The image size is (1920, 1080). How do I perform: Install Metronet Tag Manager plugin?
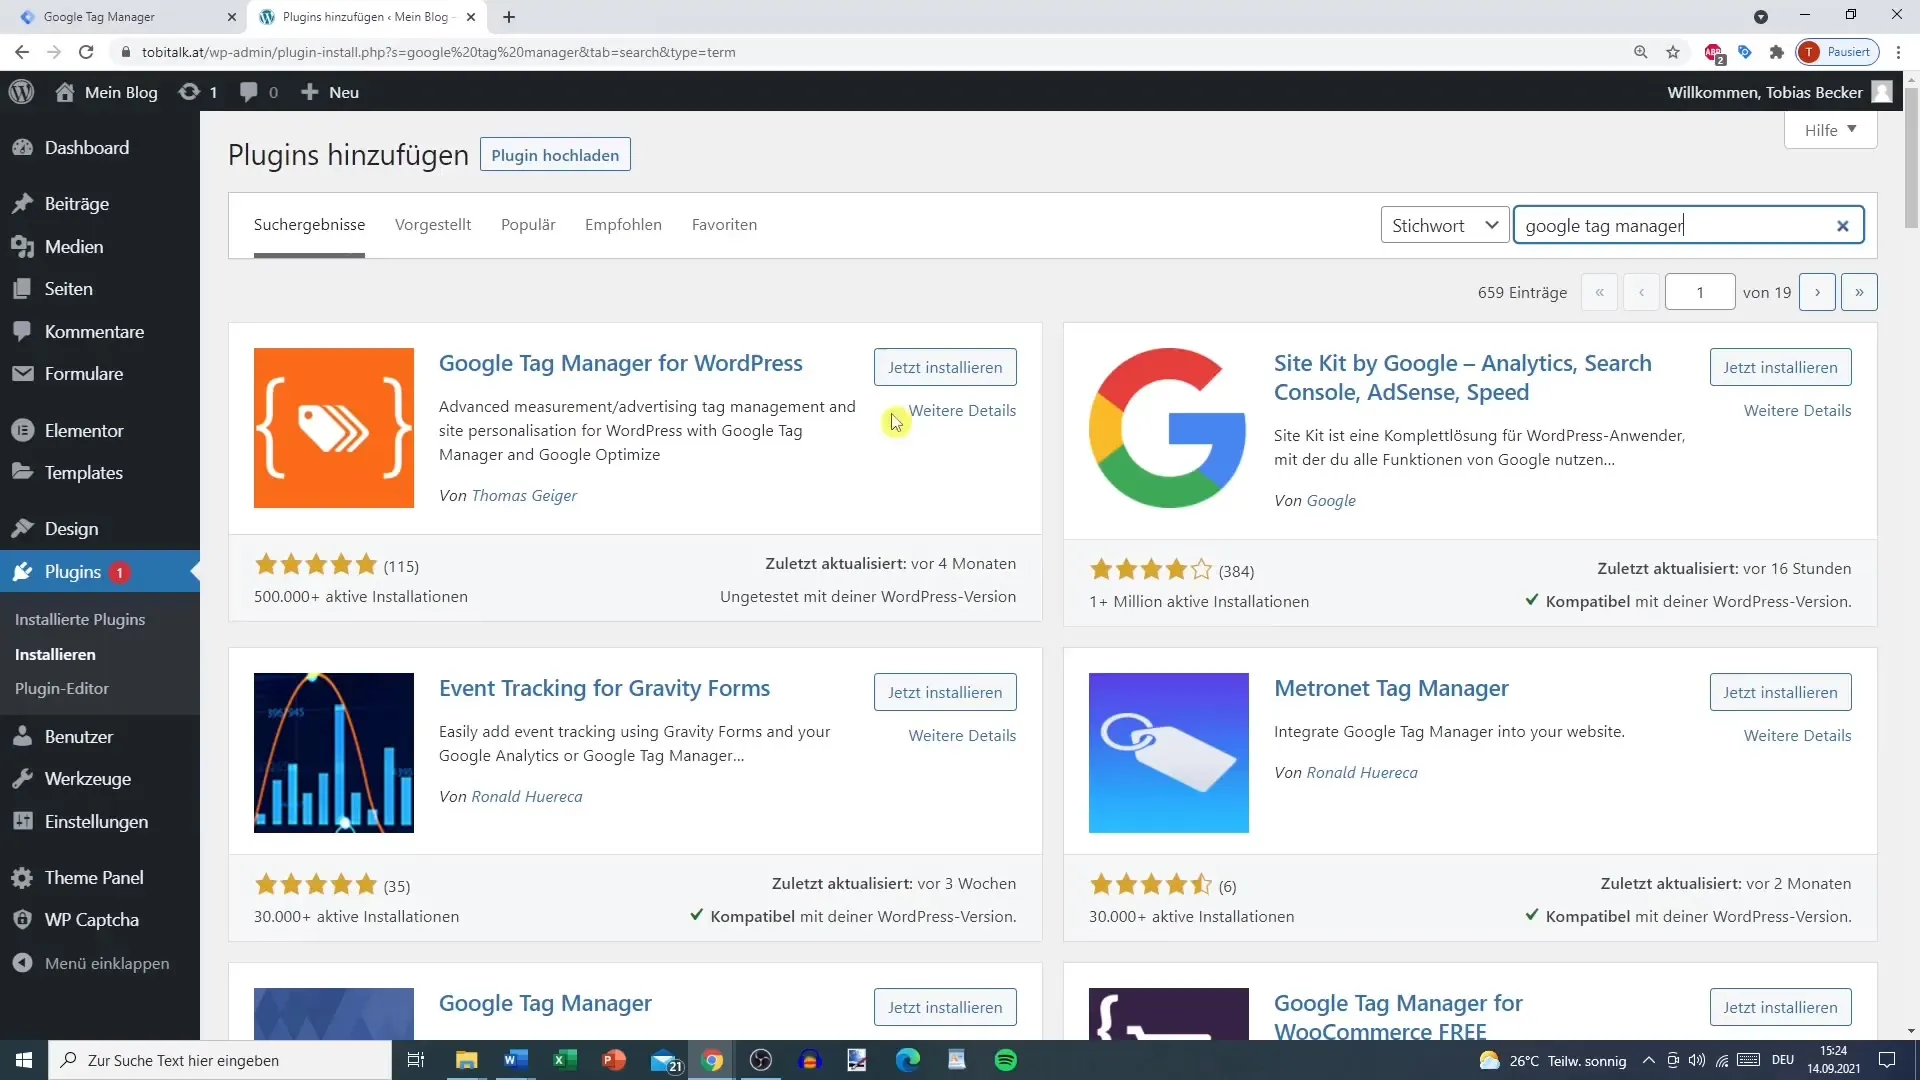[1780, 692]
